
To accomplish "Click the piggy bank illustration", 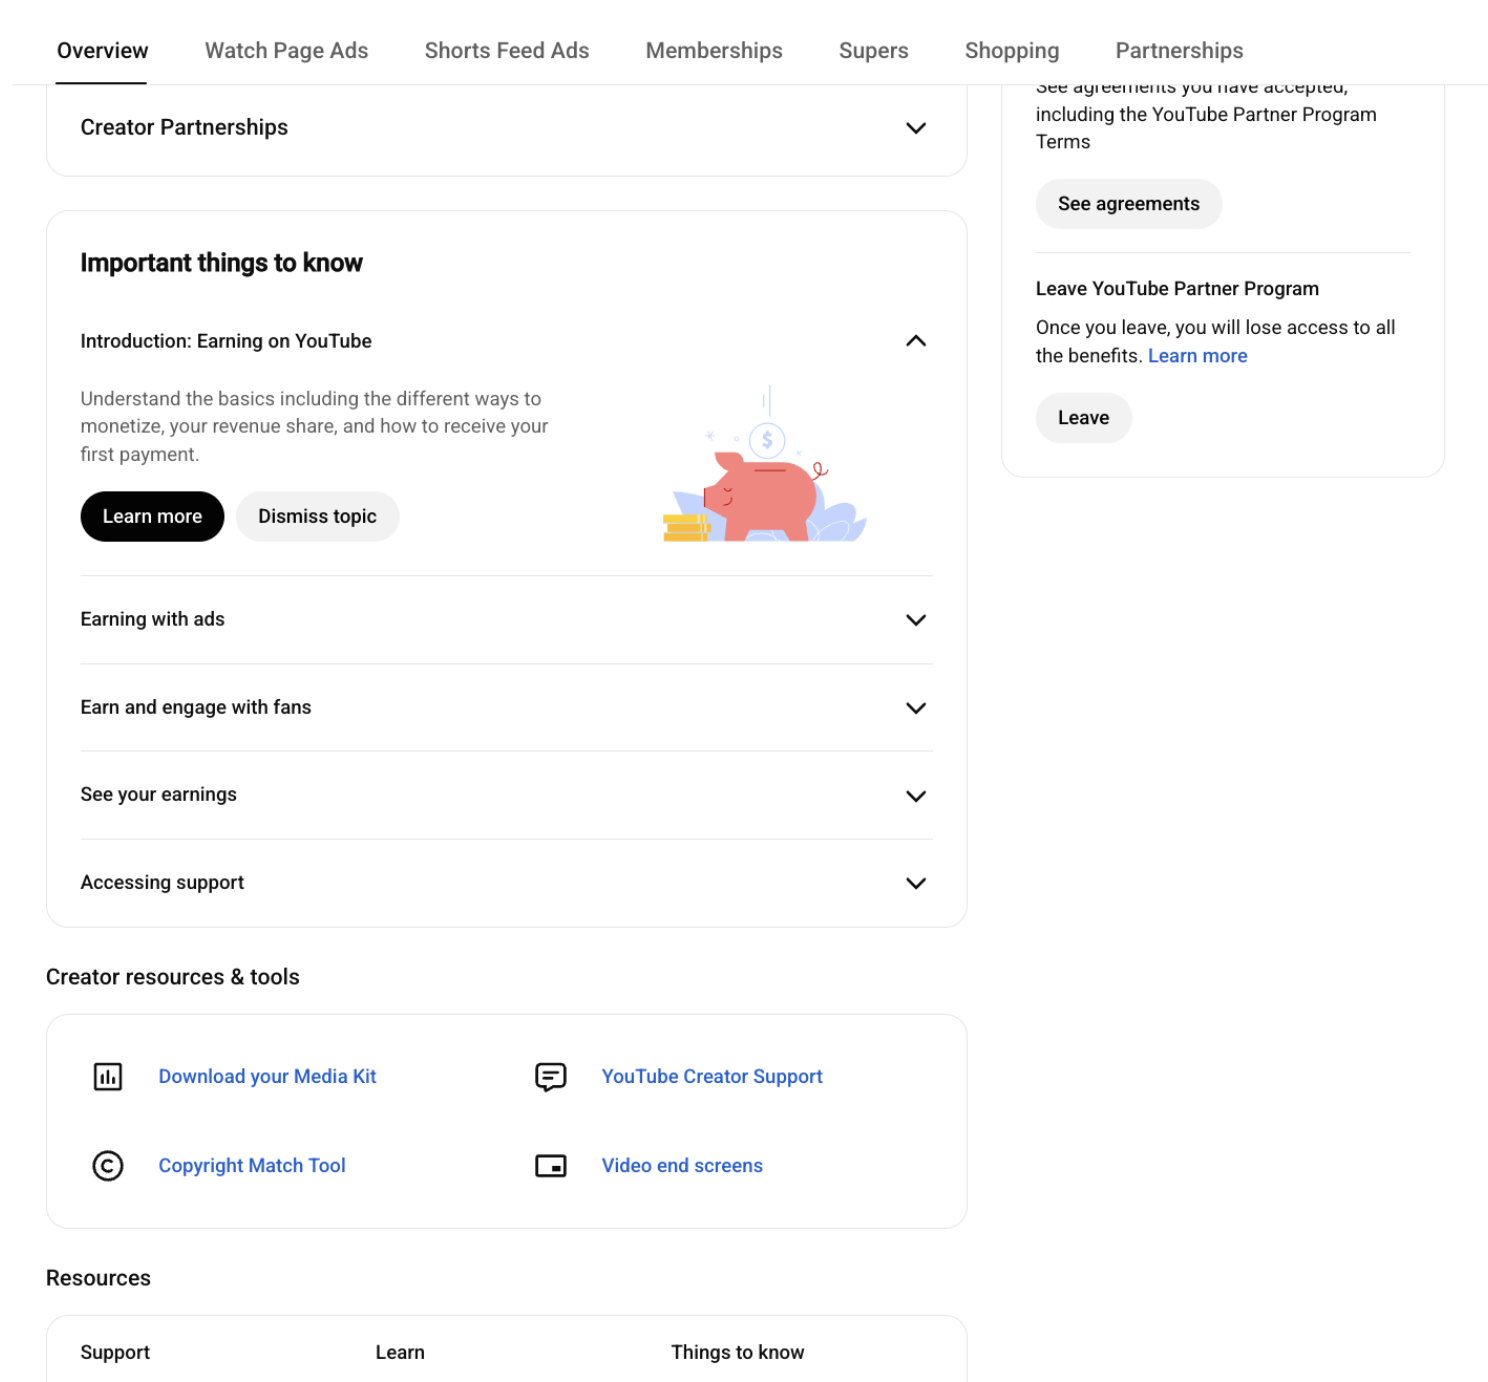I will 765,465.
